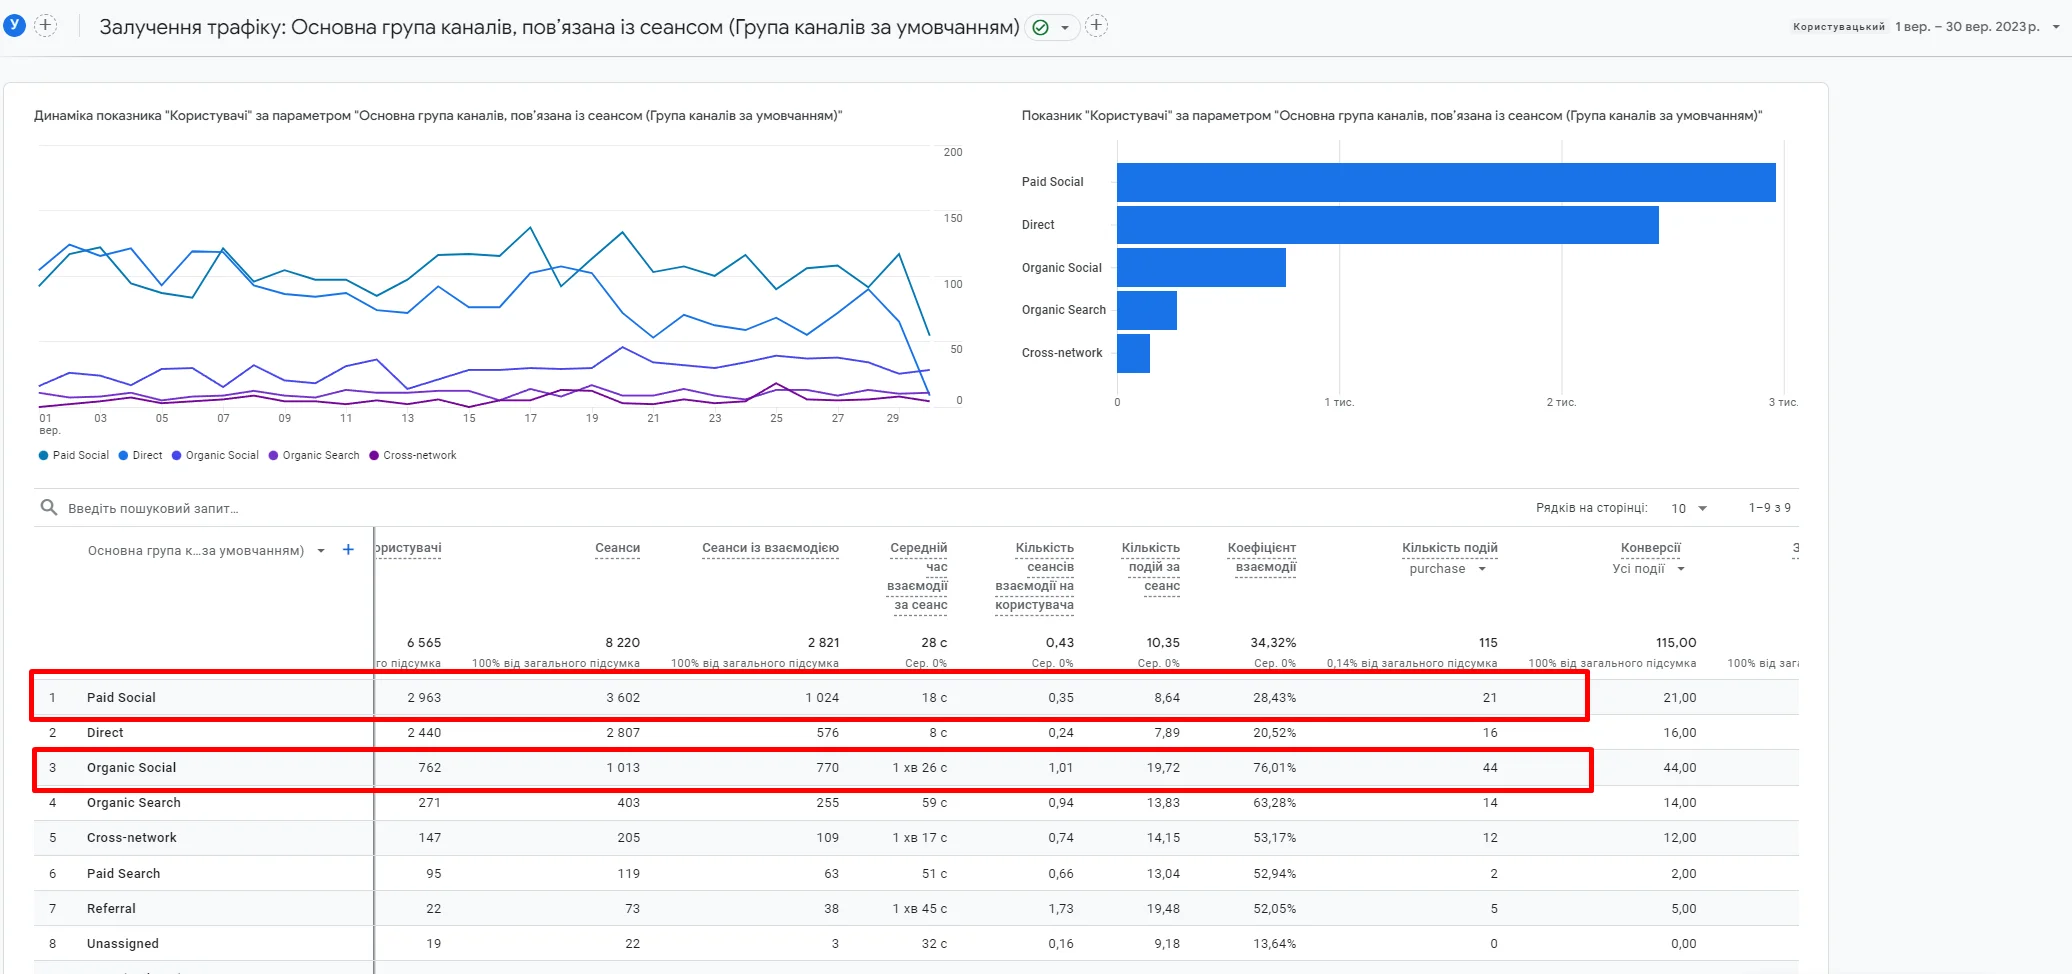Select the Organic Social table row label
Viewport: 2072px width, 974px height.
coord(131,768)
